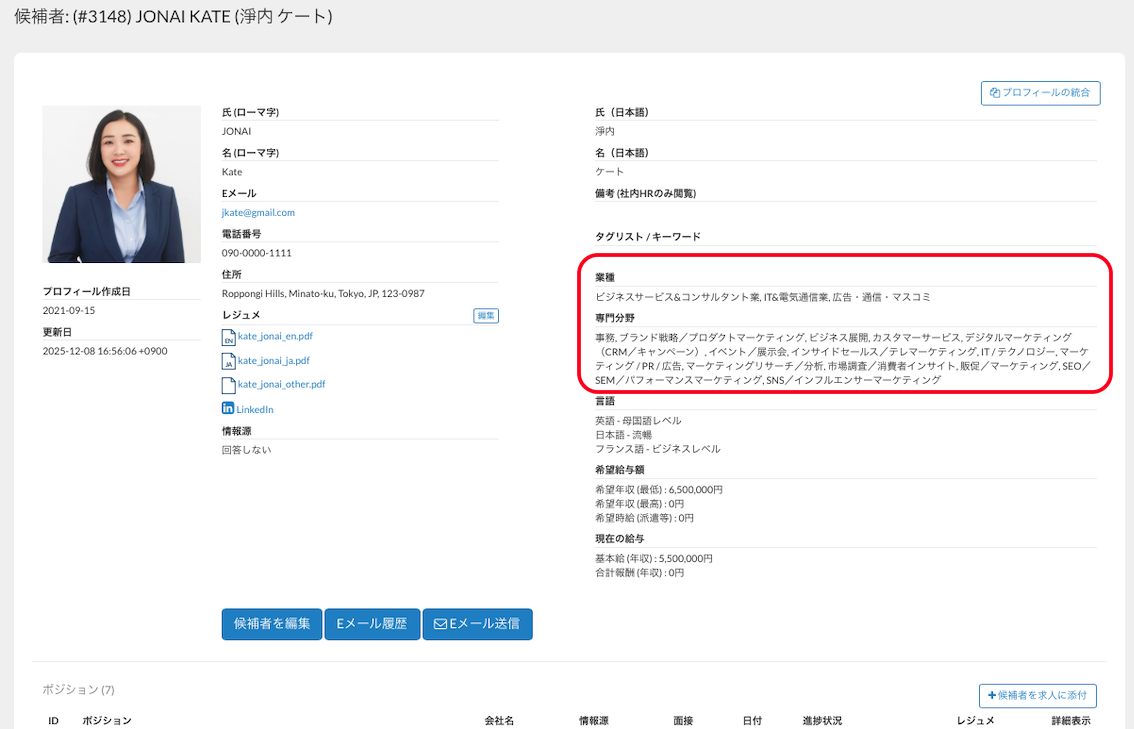This screenshot has height=729, width=1134.
Task: Click the LinkedIn logo icon
Action: point(228,409)
